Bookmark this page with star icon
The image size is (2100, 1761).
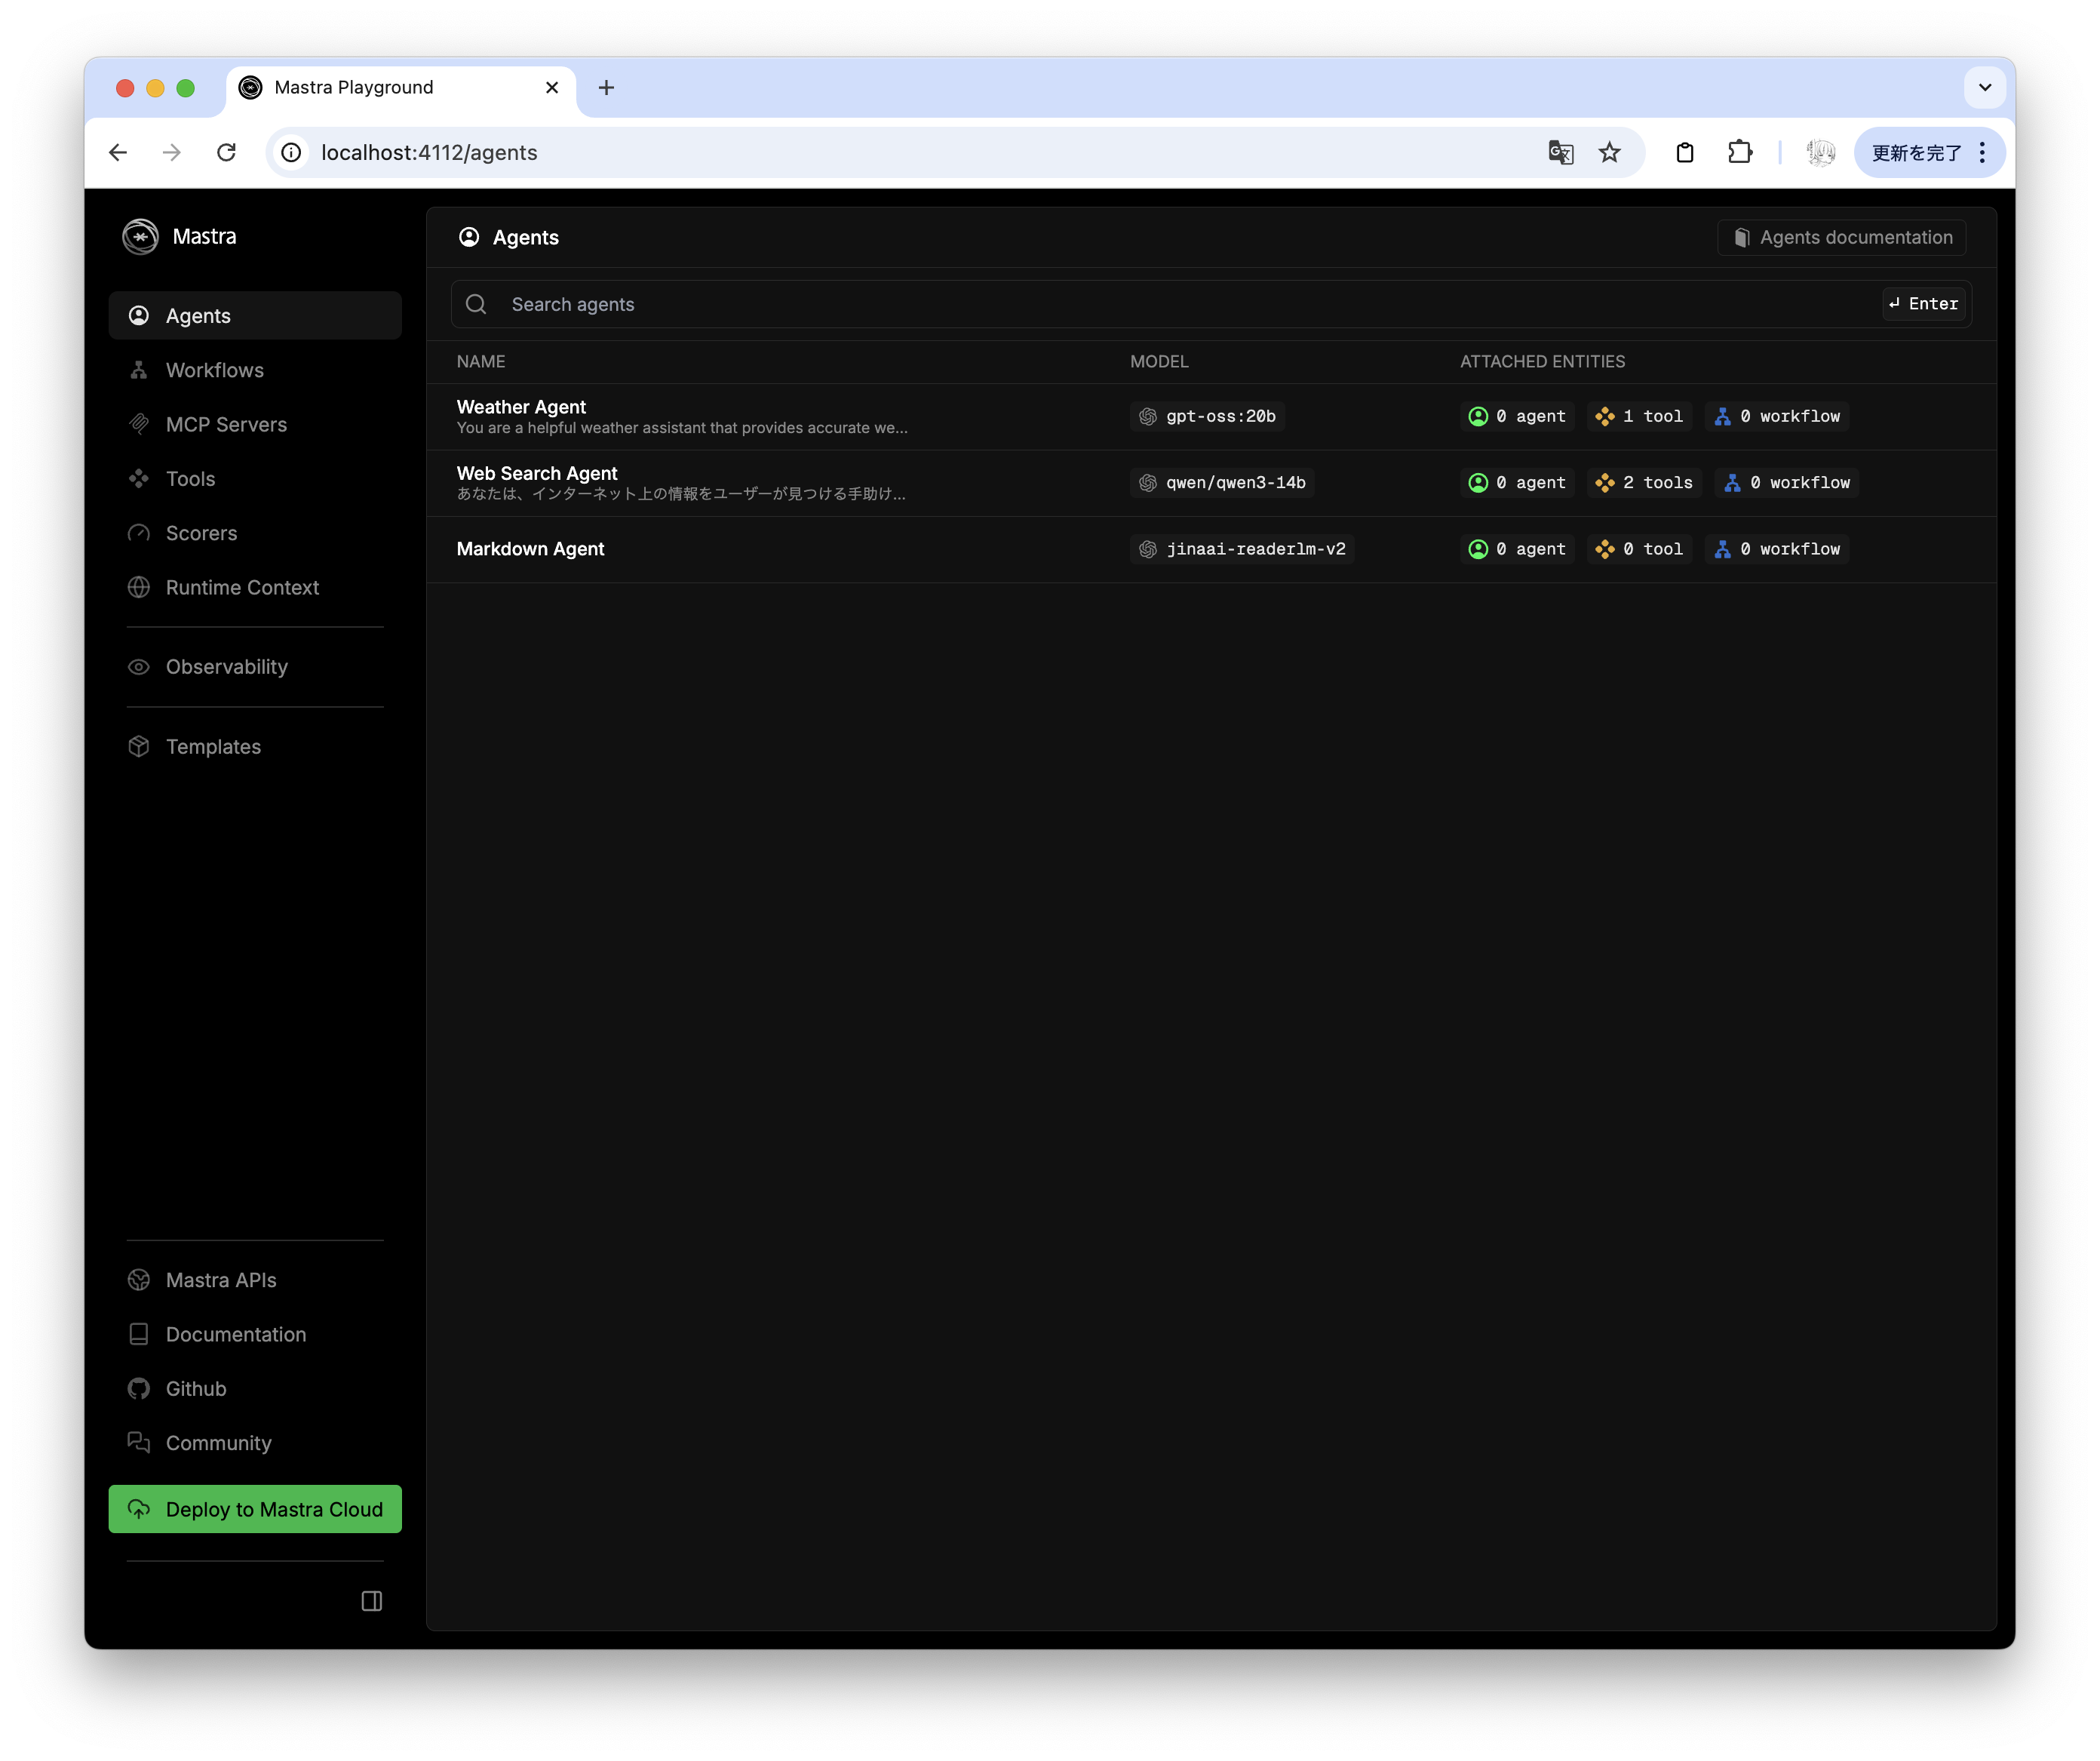click(1609, 152)
